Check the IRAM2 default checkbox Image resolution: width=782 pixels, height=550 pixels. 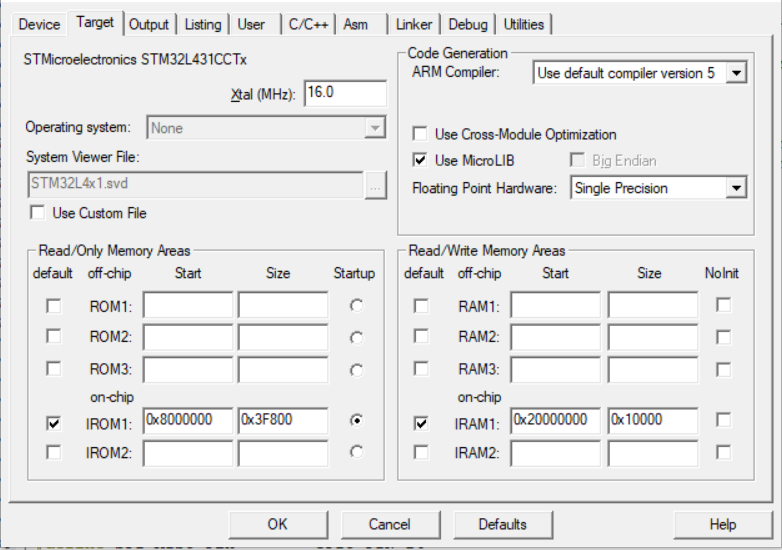421,452
